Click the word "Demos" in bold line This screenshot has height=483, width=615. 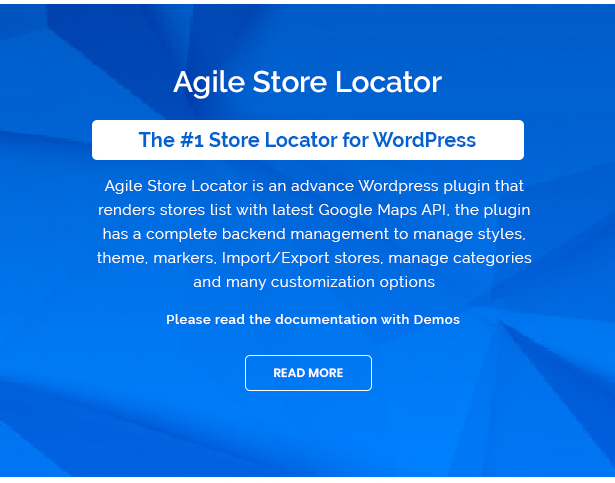pyautogui.click(x=435, y=320)
